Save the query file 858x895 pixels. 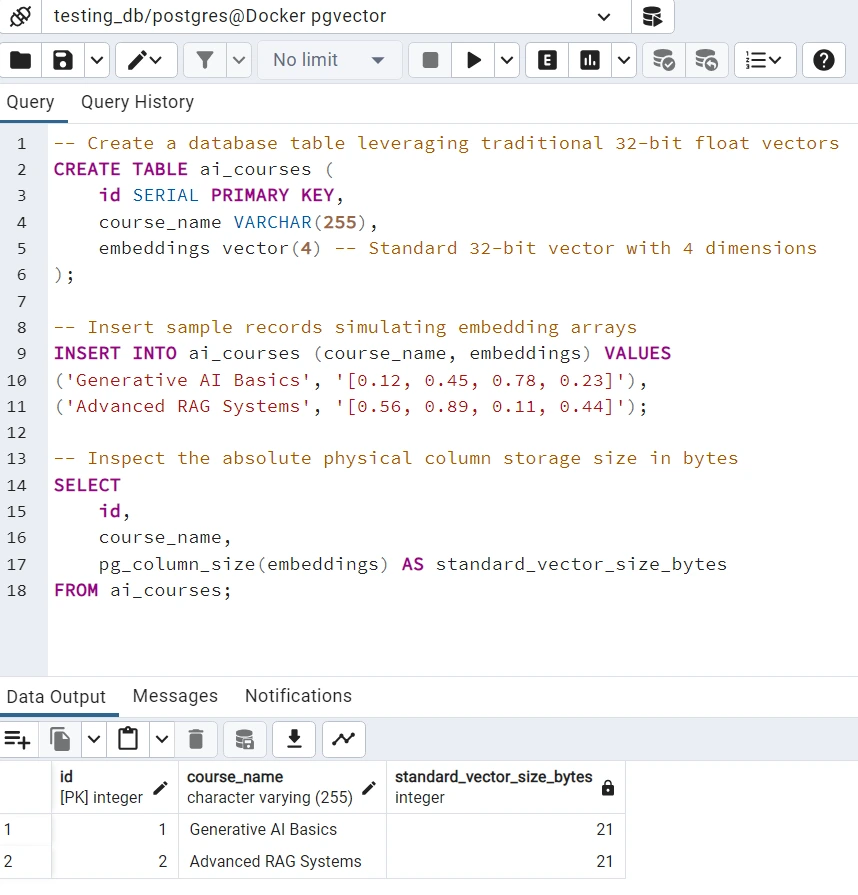pos(63,60)
